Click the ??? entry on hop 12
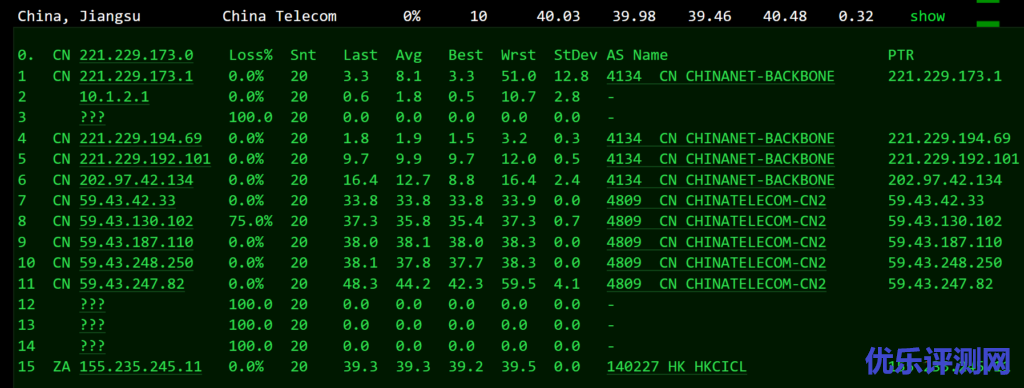The width and height of the screenshot is (1024, 388). 92,304
